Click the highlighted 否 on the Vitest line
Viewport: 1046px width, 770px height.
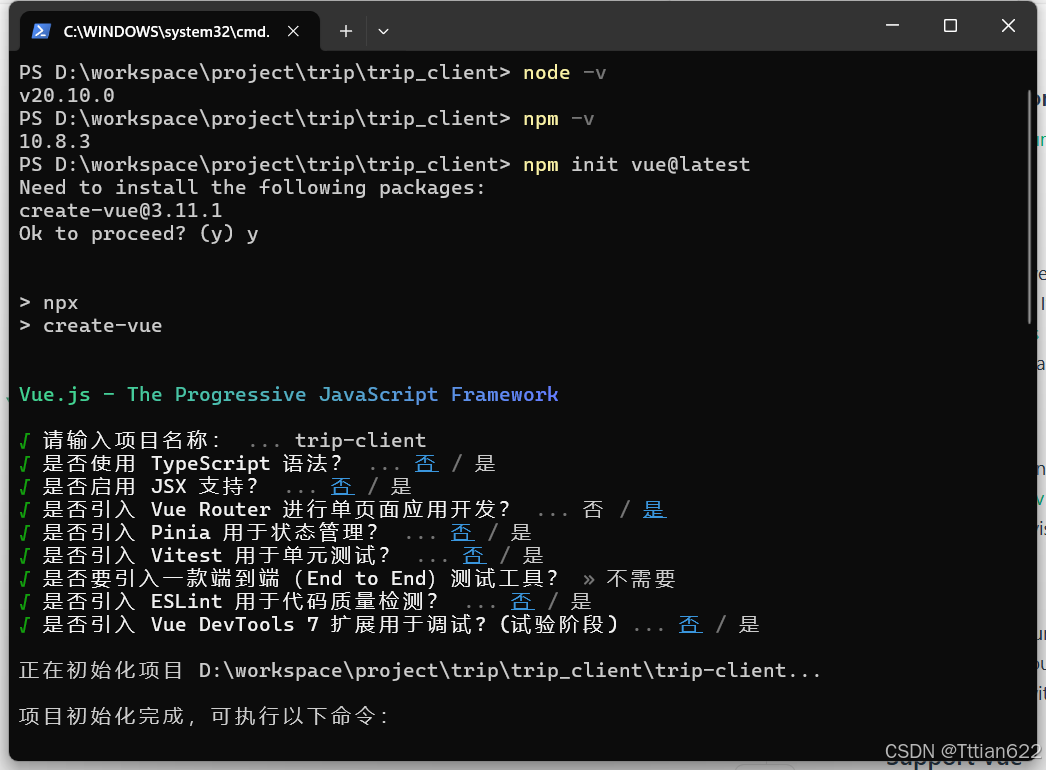475,555
